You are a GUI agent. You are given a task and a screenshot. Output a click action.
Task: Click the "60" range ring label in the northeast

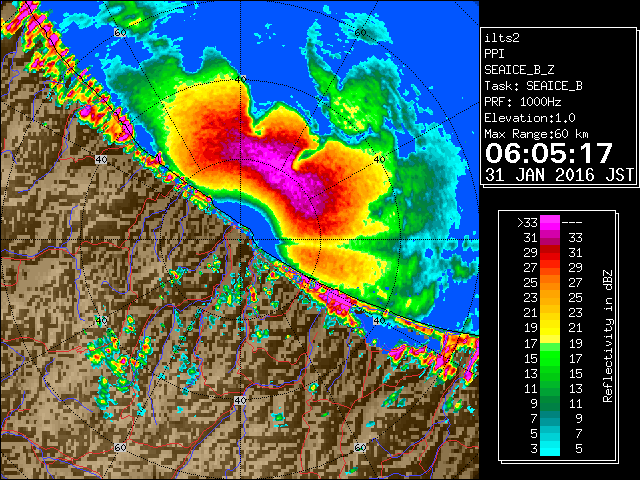coord(360,33)
